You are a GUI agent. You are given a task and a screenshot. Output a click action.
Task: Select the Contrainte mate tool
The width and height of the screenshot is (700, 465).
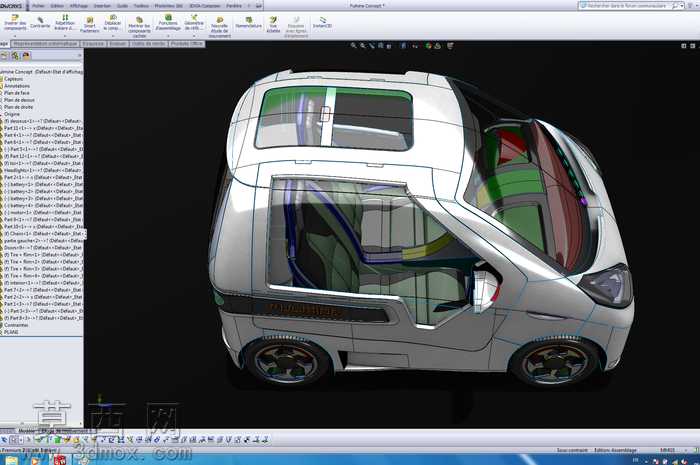(40, 23)
